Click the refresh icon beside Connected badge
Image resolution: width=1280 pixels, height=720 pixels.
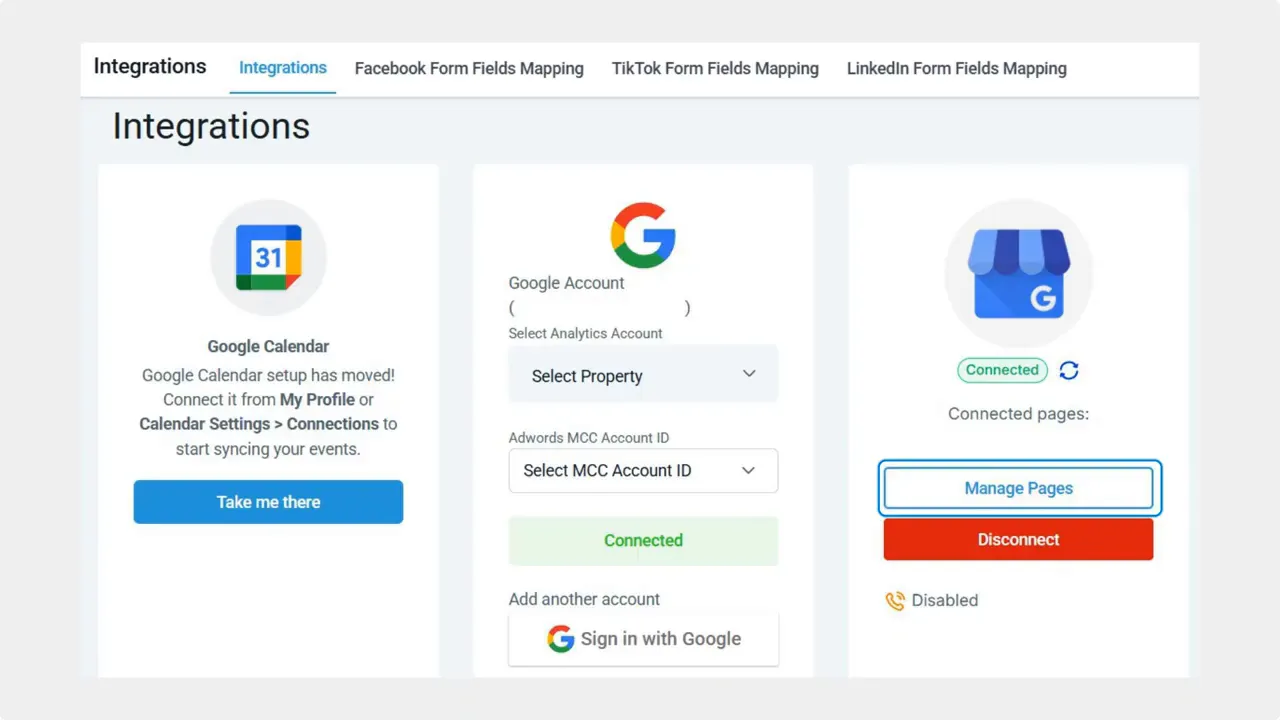coord(1069,370)
